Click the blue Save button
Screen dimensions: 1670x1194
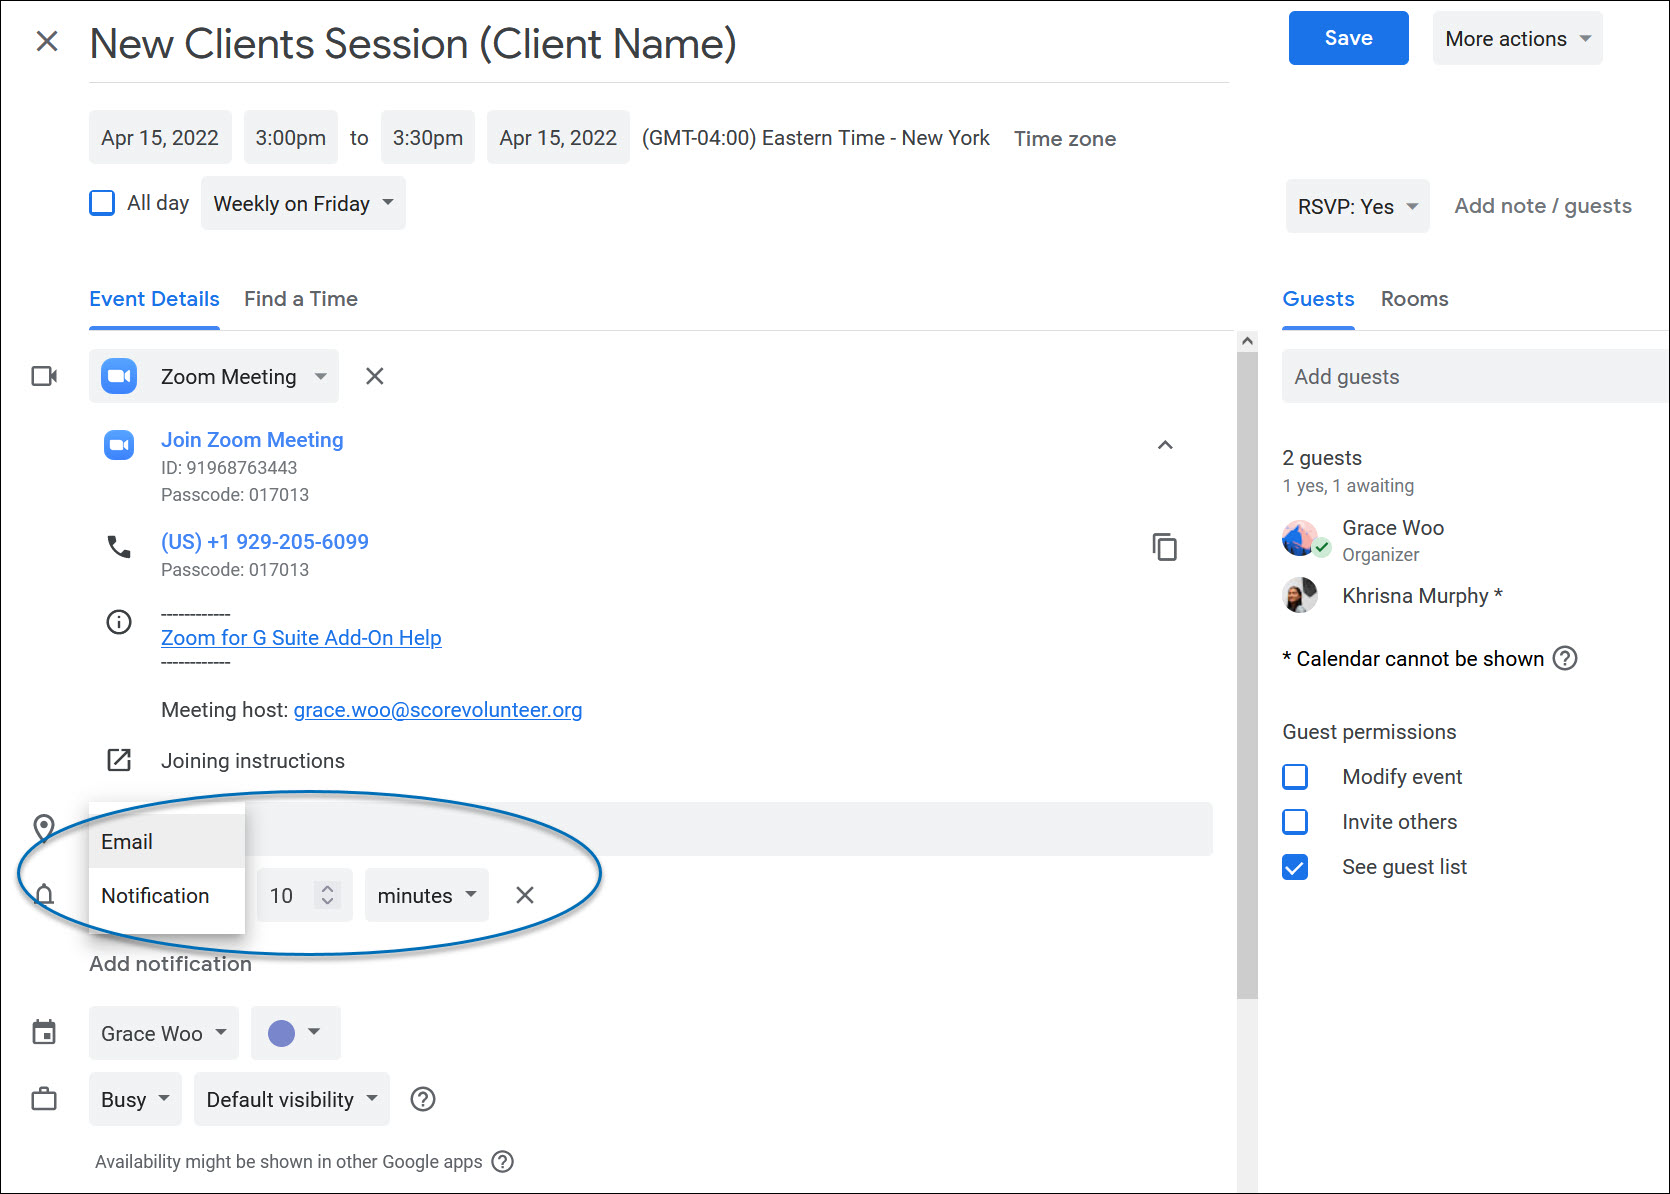[x=1347, y=38]
